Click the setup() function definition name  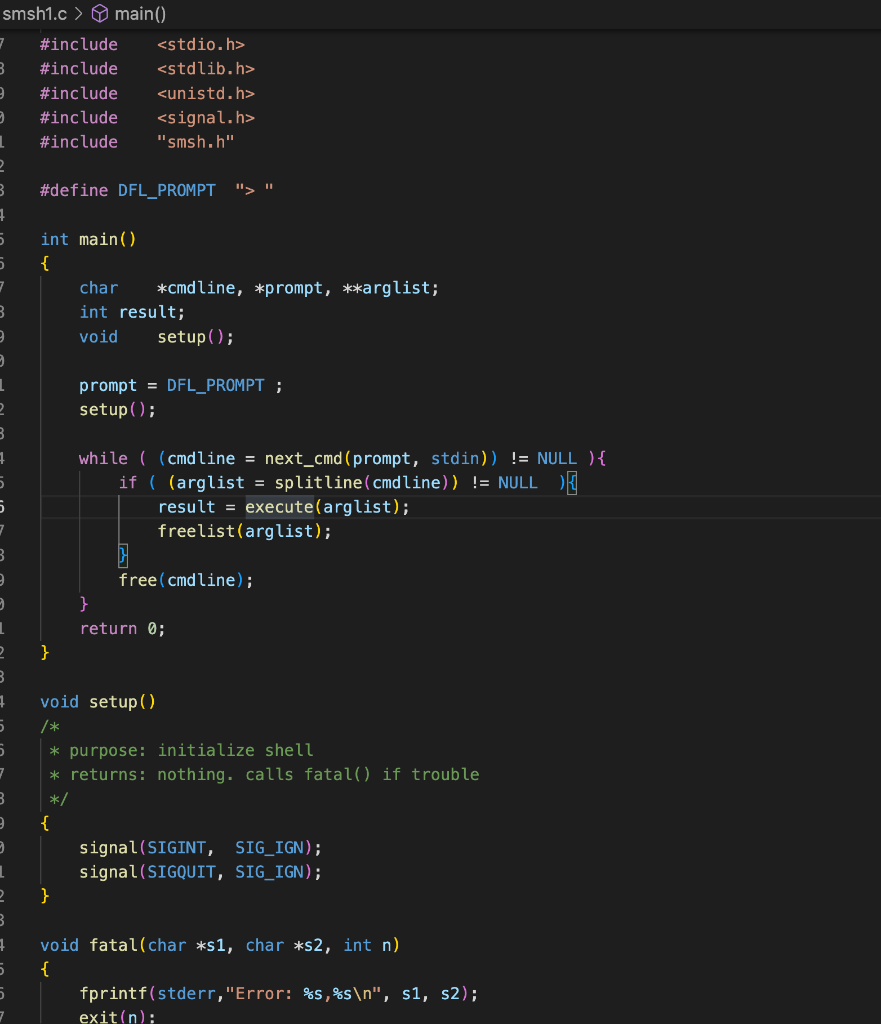coord(114,701)
